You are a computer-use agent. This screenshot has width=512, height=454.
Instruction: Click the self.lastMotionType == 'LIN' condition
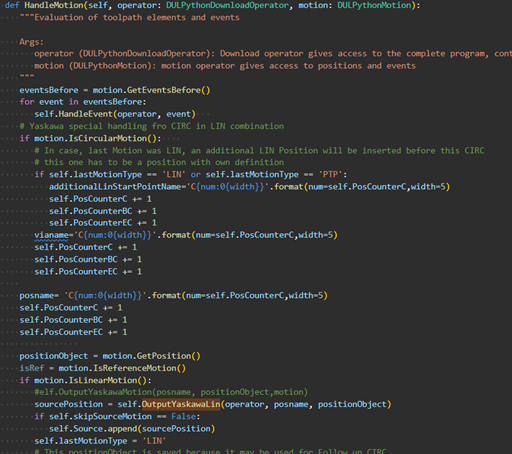click(x=117, y=175)
